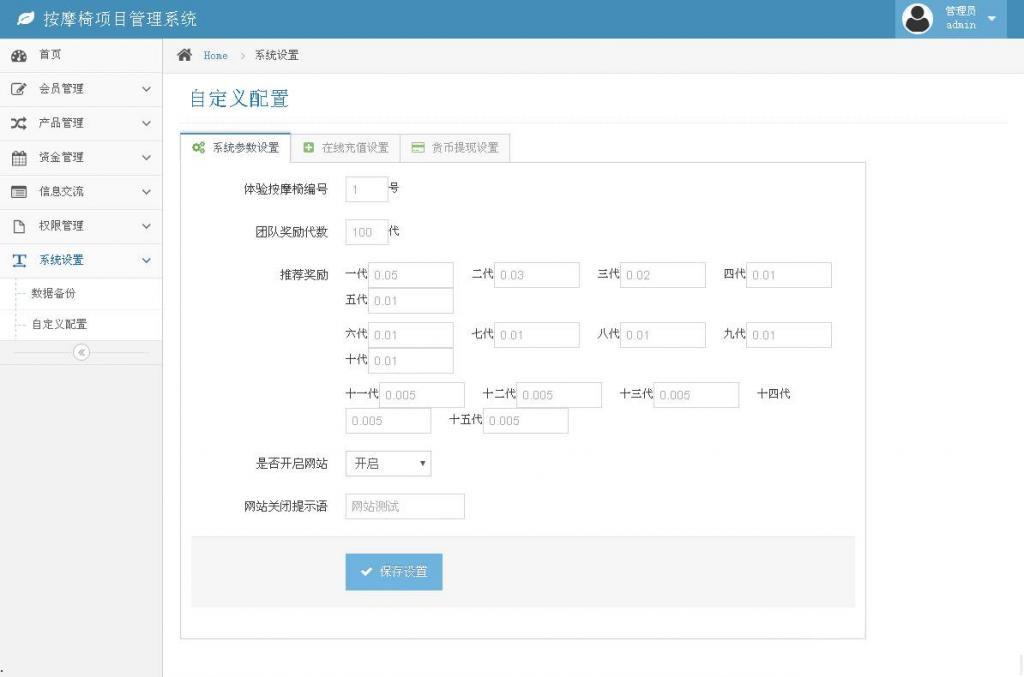The image size is (1024, 677).
Task: Focus the 十二代 reward input
Action: 559,395
